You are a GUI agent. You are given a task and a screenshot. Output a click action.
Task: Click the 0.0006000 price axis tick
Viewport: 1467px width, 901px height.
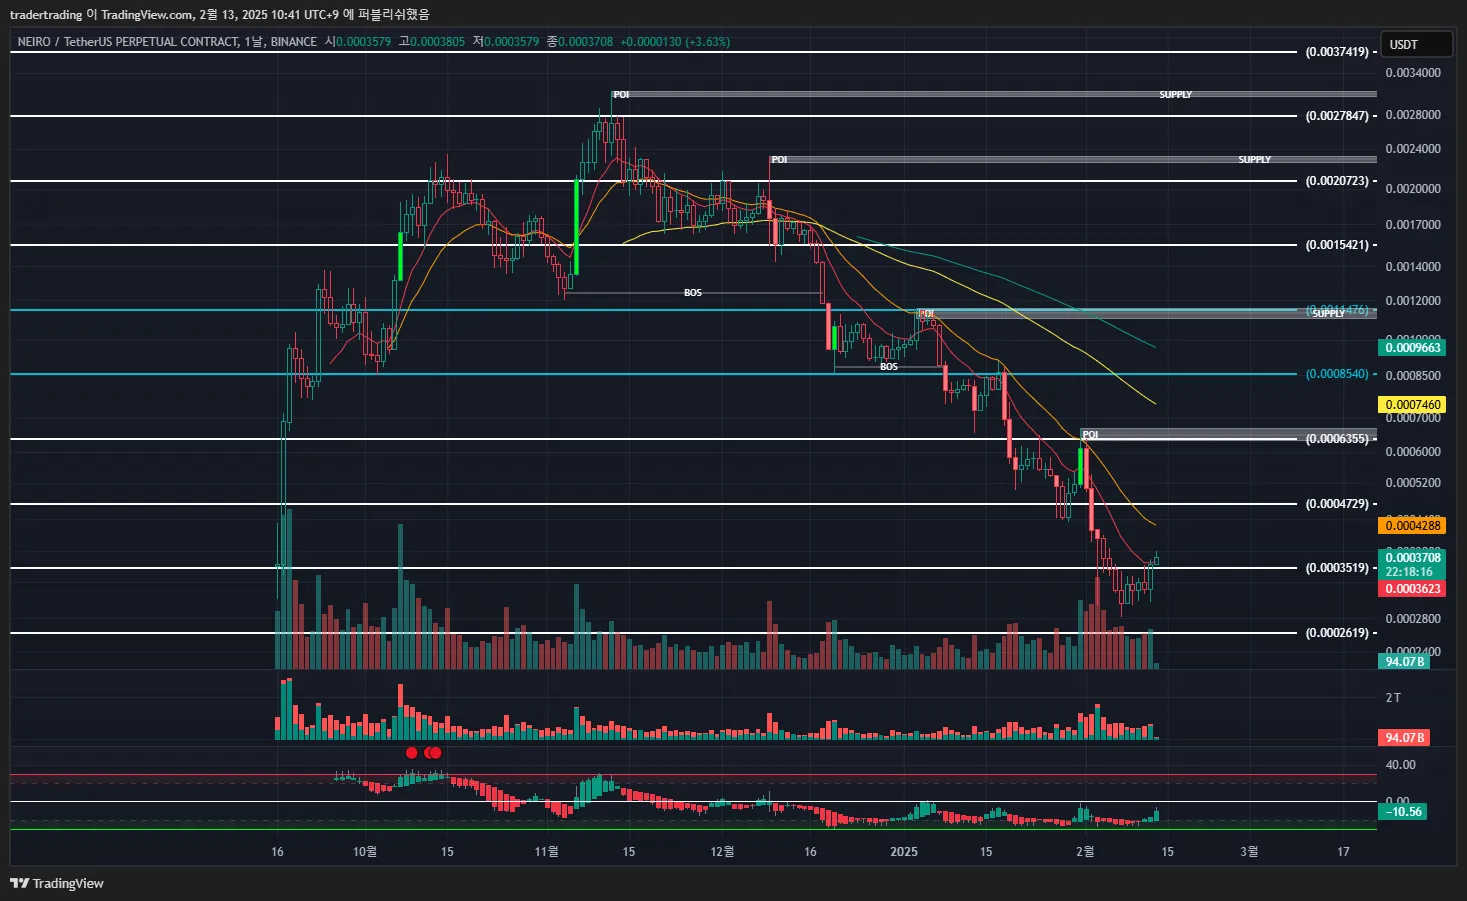1412,452
